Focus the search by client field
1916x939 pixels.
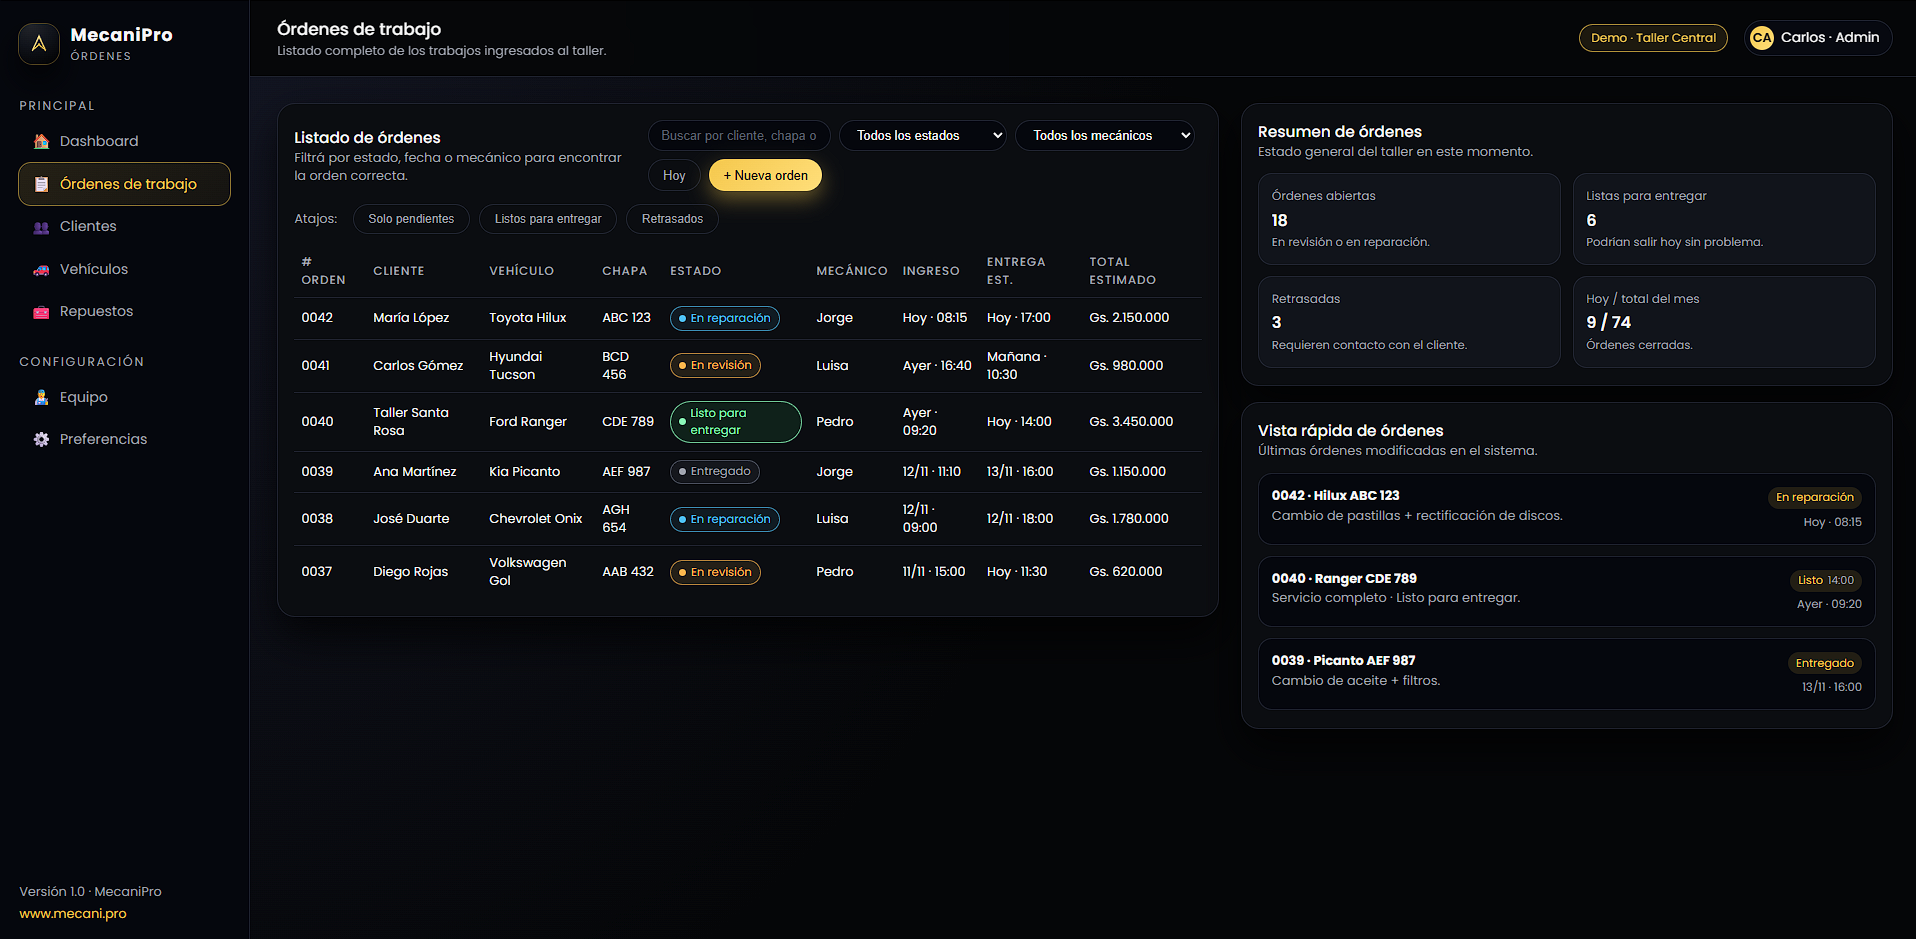[738, 136]
